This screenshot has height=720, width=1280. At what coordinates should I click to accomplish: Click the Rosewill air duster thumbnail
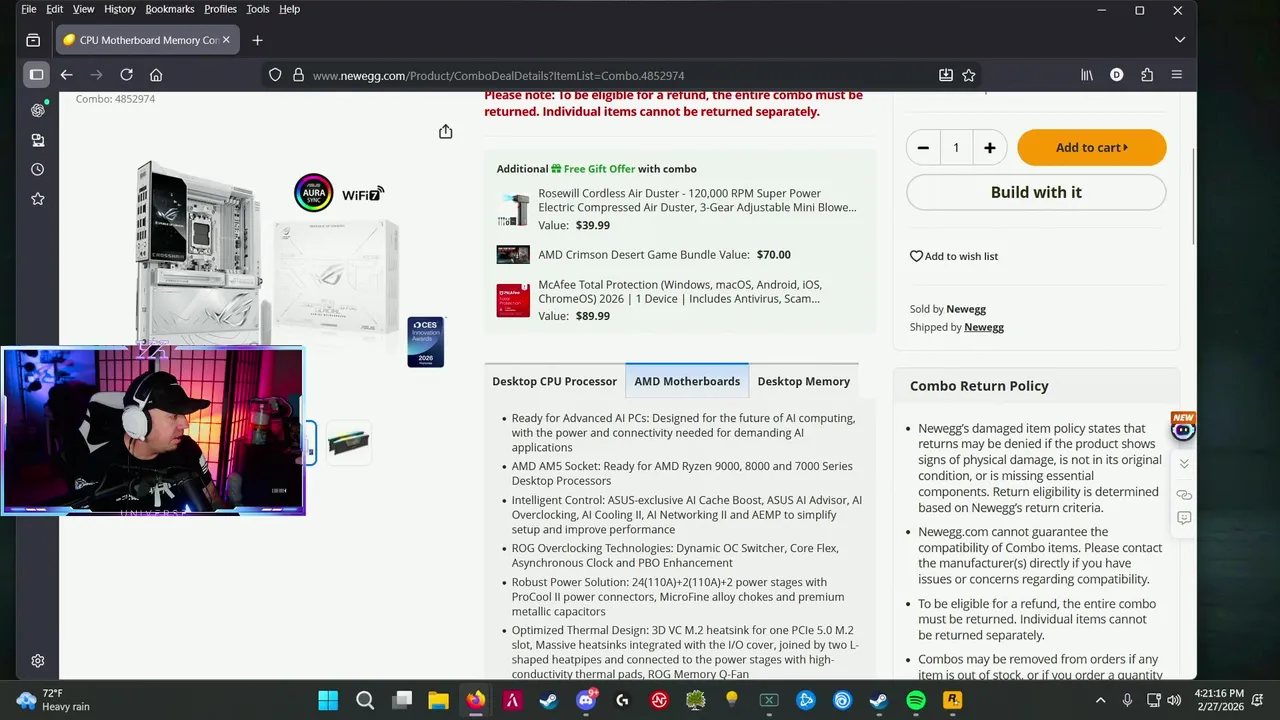point(513,210)
